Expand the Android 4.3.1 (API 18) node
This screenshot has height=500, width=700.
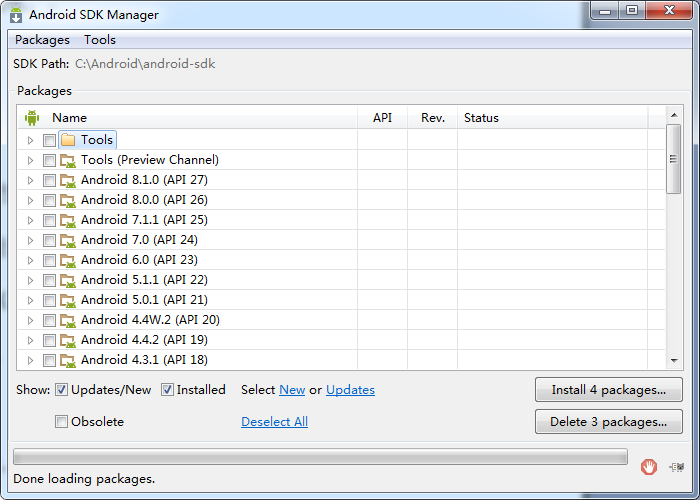pyautogui.click(x=30, y=360)
